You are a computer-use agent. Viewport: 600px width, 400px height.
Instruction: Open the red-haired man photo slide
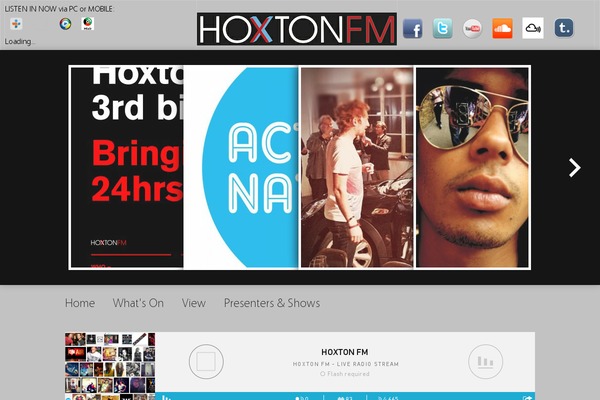(x=357, y=167)
